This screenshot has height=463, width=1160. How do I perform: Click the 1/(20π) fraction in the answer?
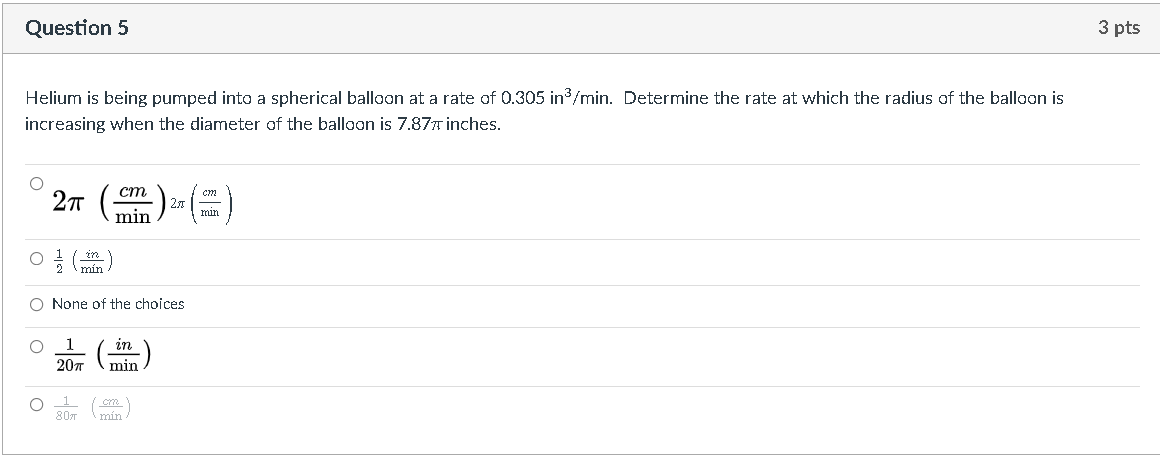(x=70, y=355)
